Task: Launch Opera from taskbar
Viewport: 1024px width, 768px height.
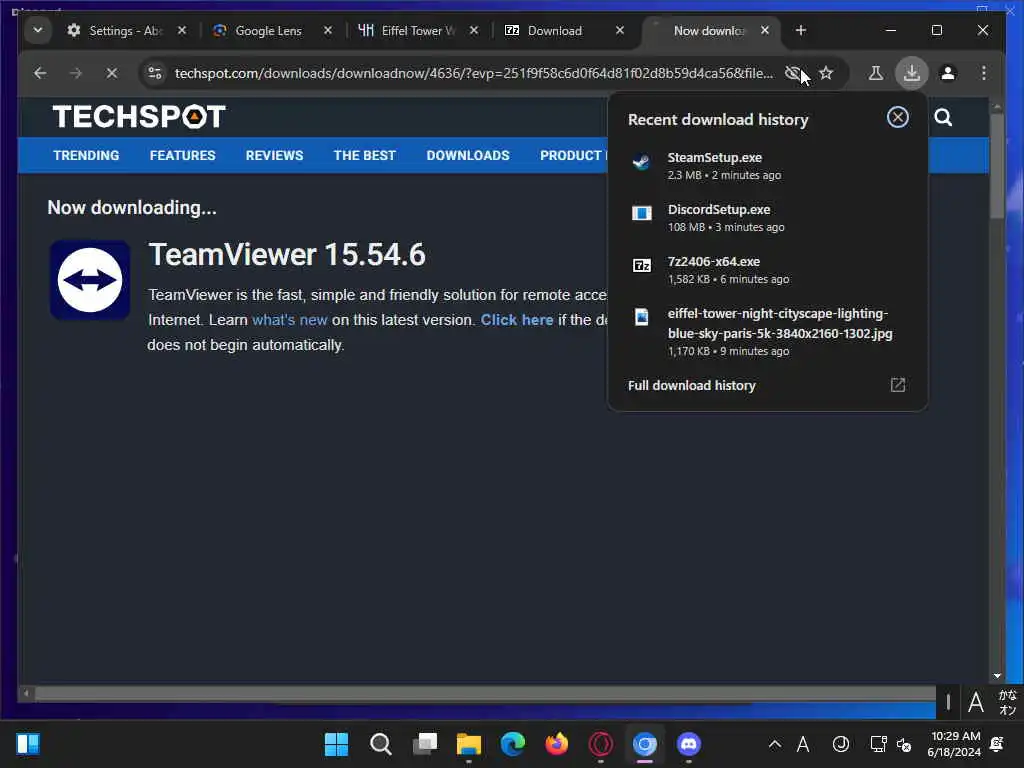Action: pos(601,744)
